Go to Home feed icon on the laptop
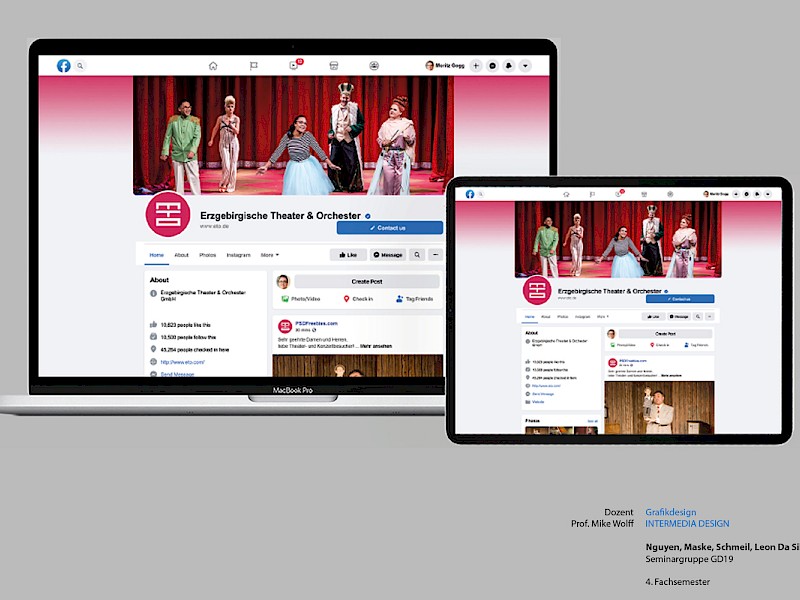The image size is (800, 600). tap(213, 65)
